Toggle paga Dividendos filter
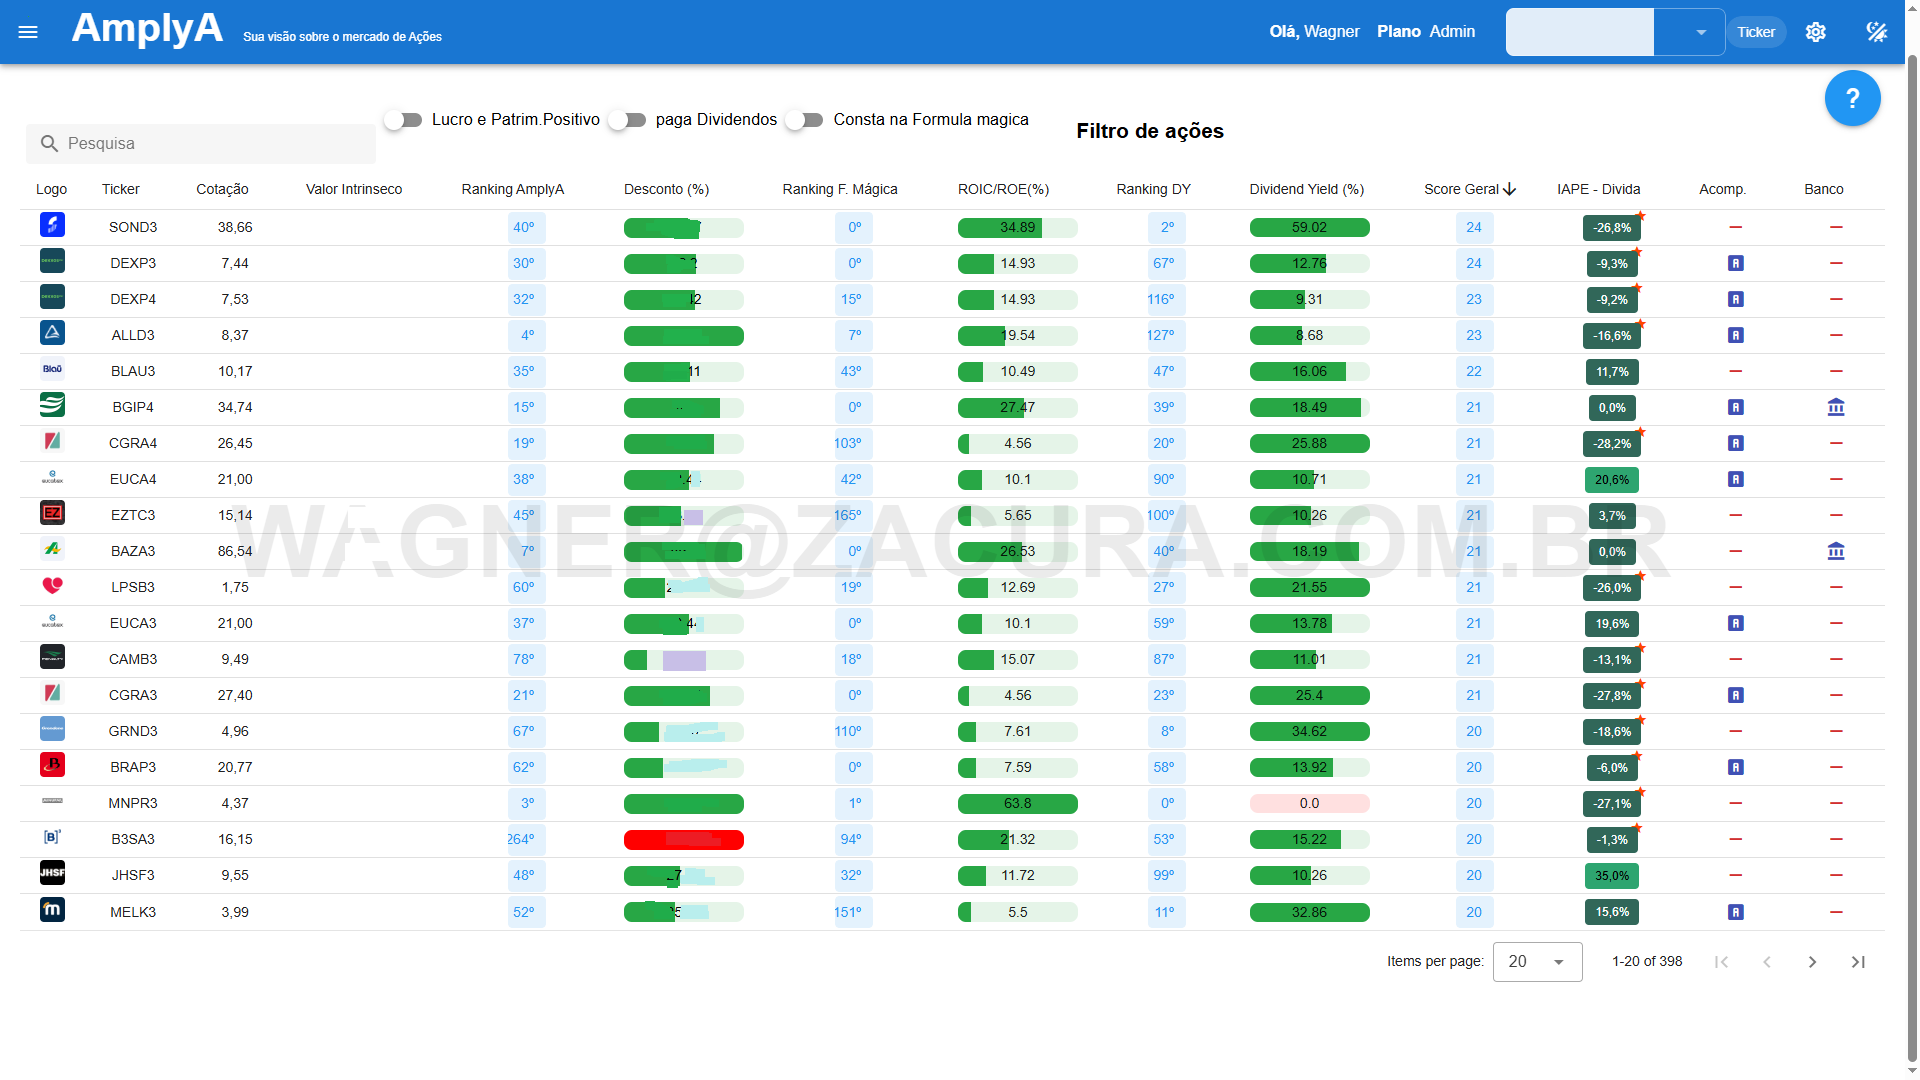Screen dimensions: 1920x1080 point(628,120)
